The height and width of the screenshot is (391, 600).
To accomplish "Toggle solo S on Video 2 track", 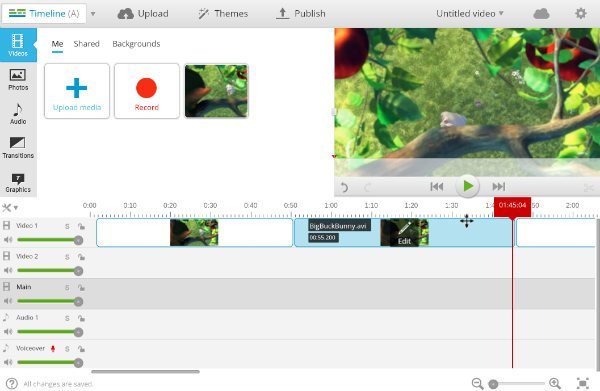I will 67,257.
